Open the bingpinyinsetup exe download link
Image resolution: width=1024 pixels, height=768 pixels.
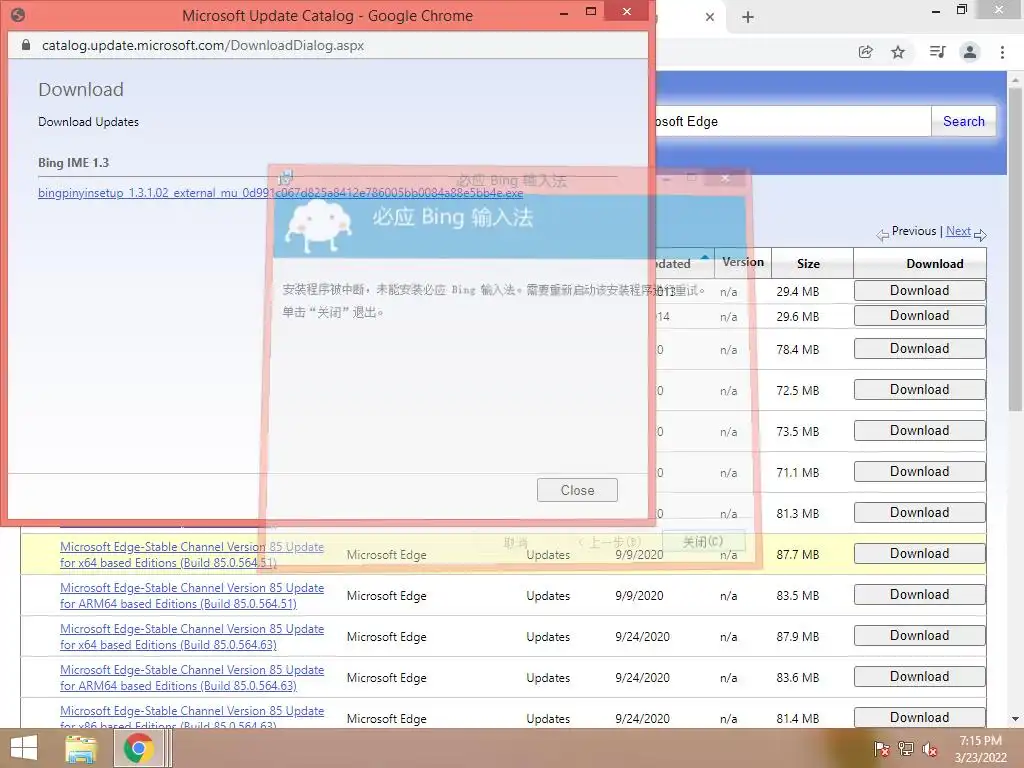point(280,193)
